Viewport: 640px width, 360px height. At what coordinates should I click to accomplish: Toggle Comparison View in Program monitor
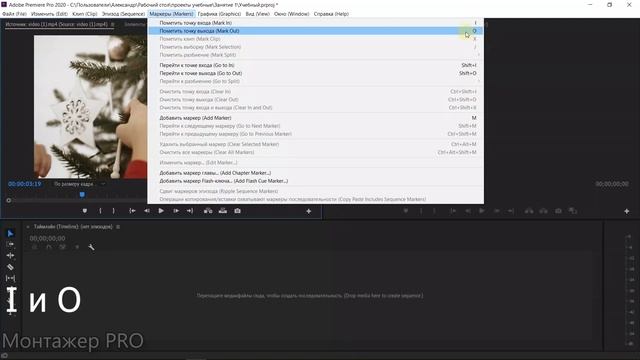tap(573, 211)
